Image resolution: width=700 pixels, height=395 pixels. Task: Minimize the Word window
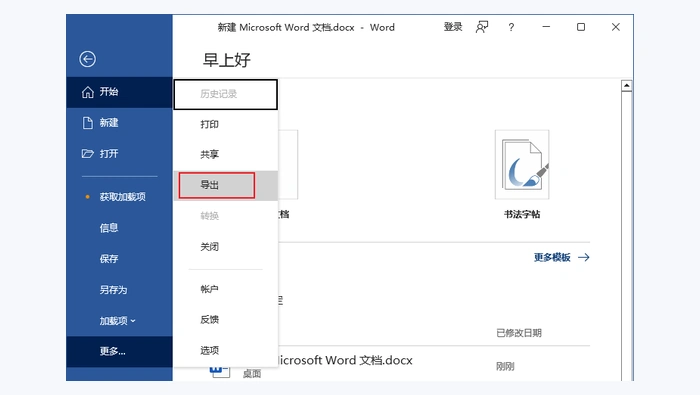click(x=546, y=27)
